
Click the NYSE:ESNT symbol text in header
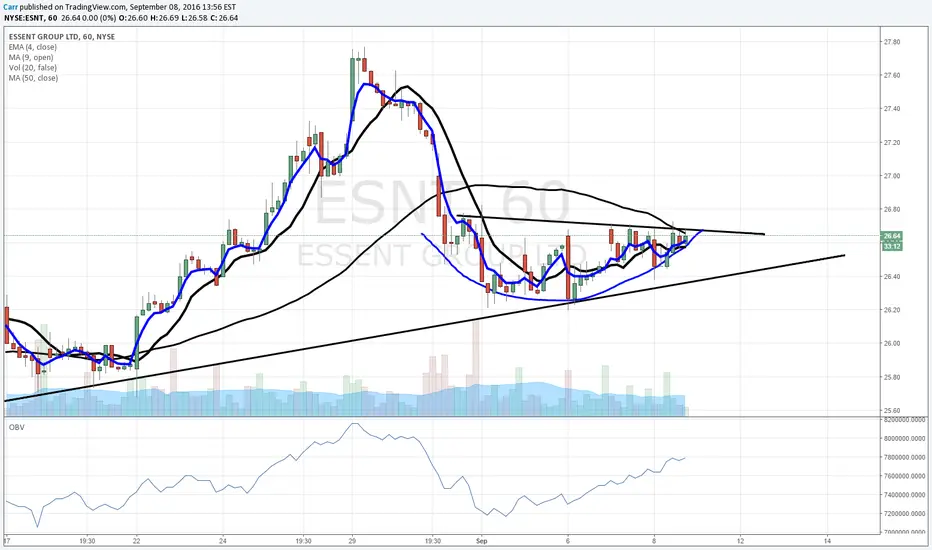(25, 18)
